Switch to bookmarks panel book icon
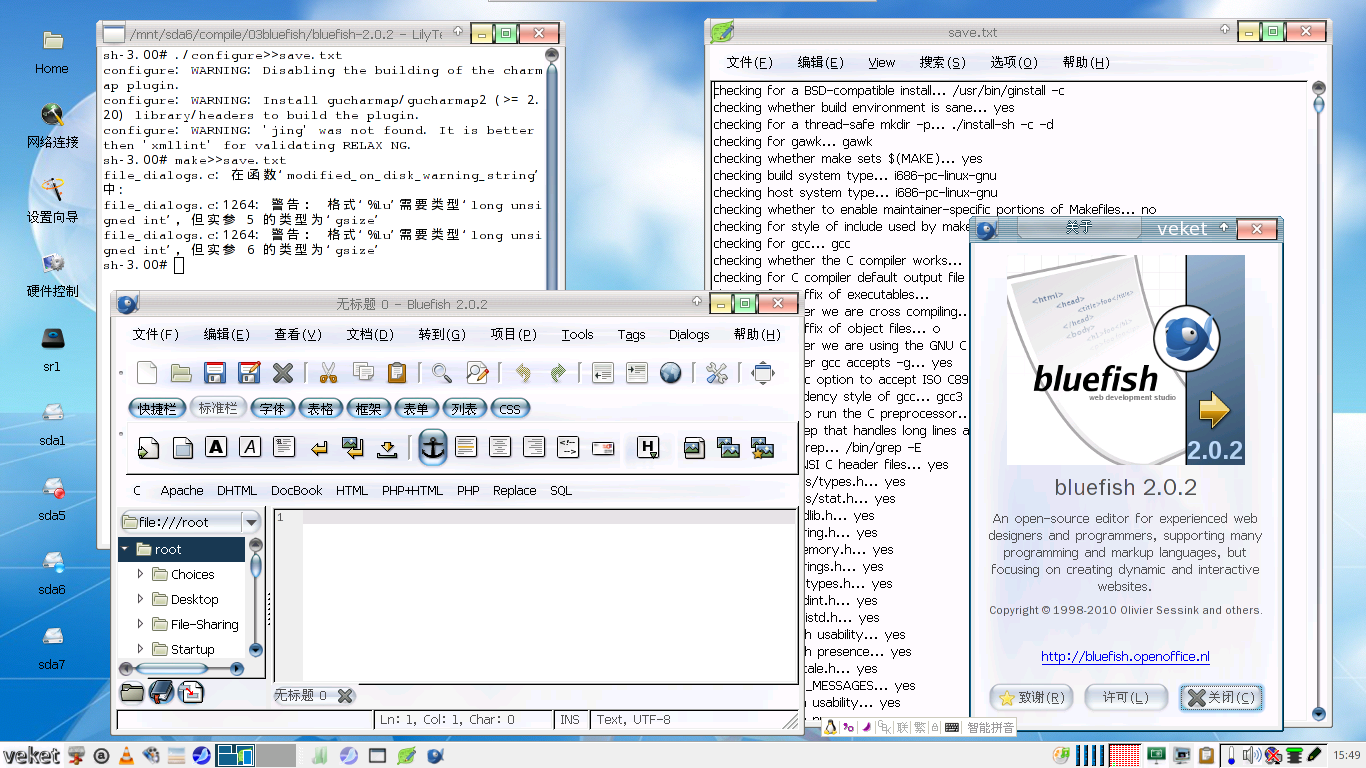1366x768 pixels. click(161, 691)
